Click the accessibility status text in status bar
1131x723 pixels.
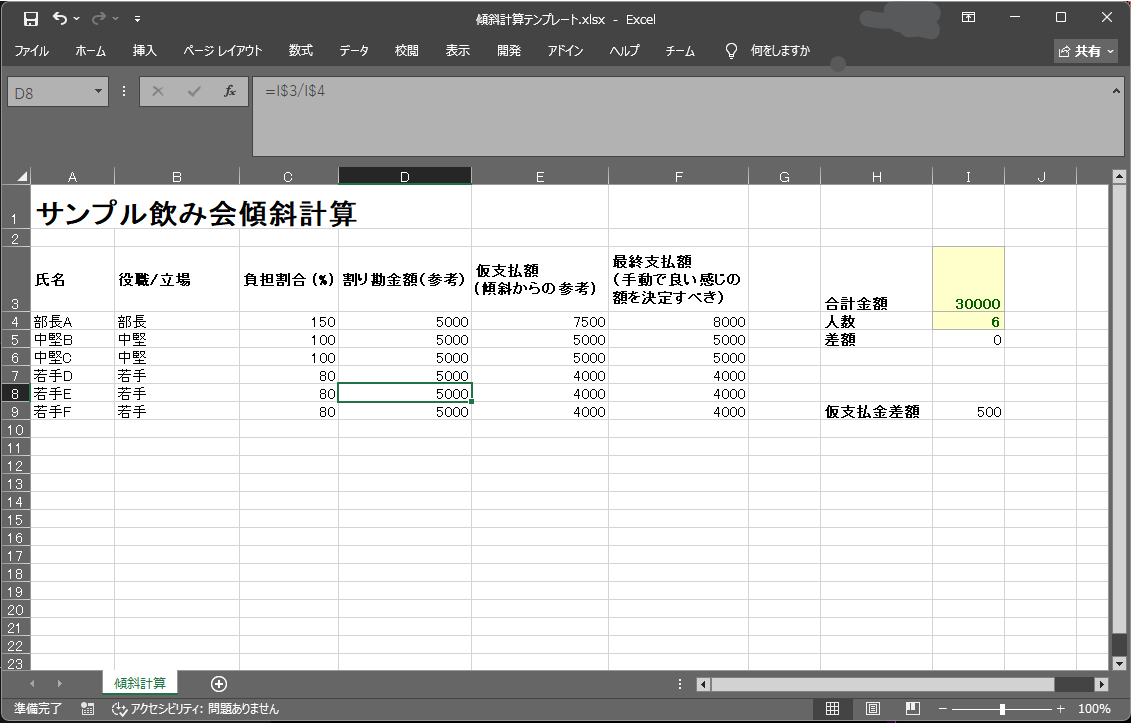195,708
